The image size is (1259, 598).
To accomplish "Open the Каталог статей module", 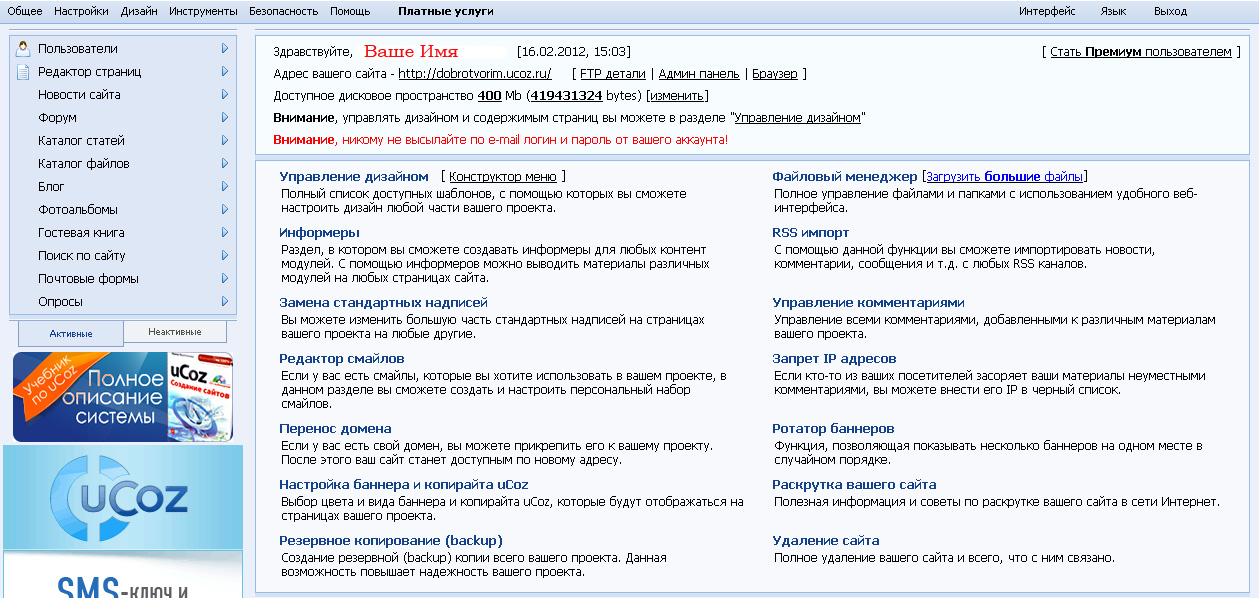I will pyautogui.click(x=81, y=140).
